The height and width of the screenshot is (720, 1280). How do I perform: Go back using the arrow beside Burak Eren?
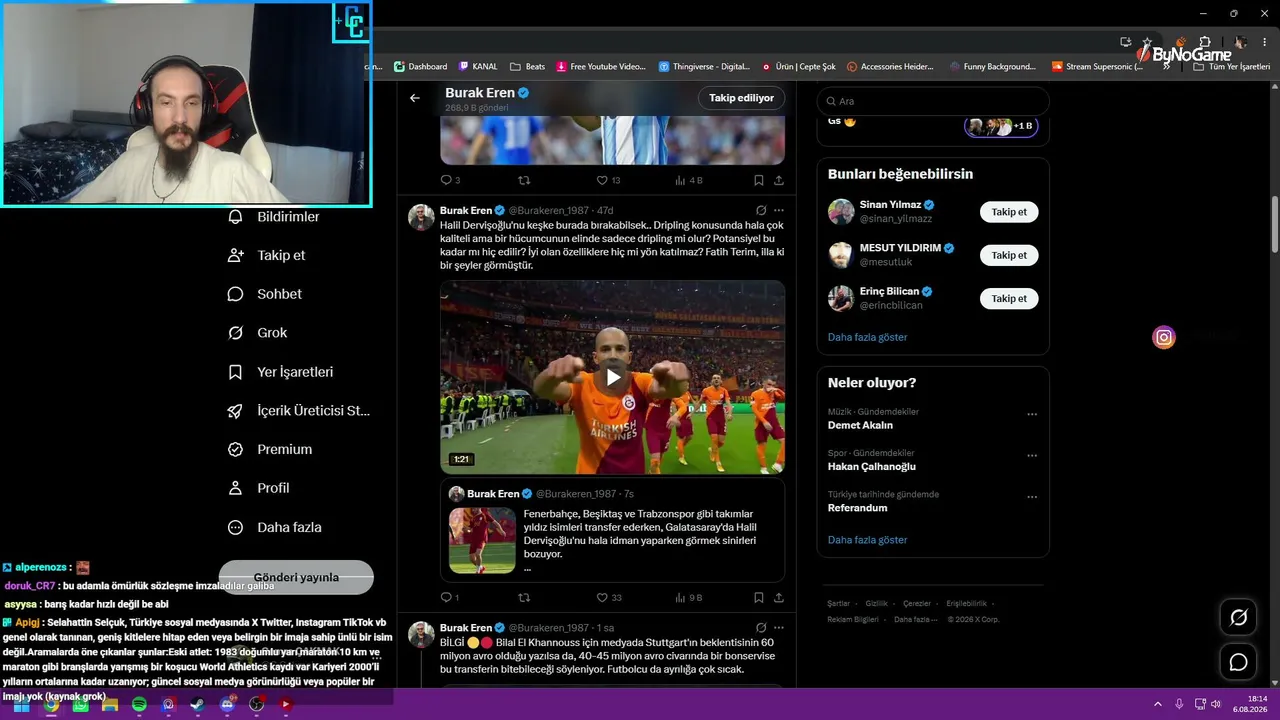[x=415, y=98]
